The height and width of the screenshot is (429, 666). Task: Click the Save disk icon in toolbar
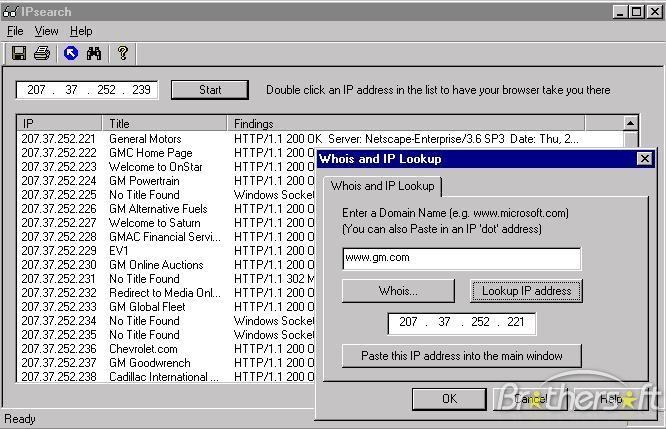pyautogui.click(x=19, y=54)
